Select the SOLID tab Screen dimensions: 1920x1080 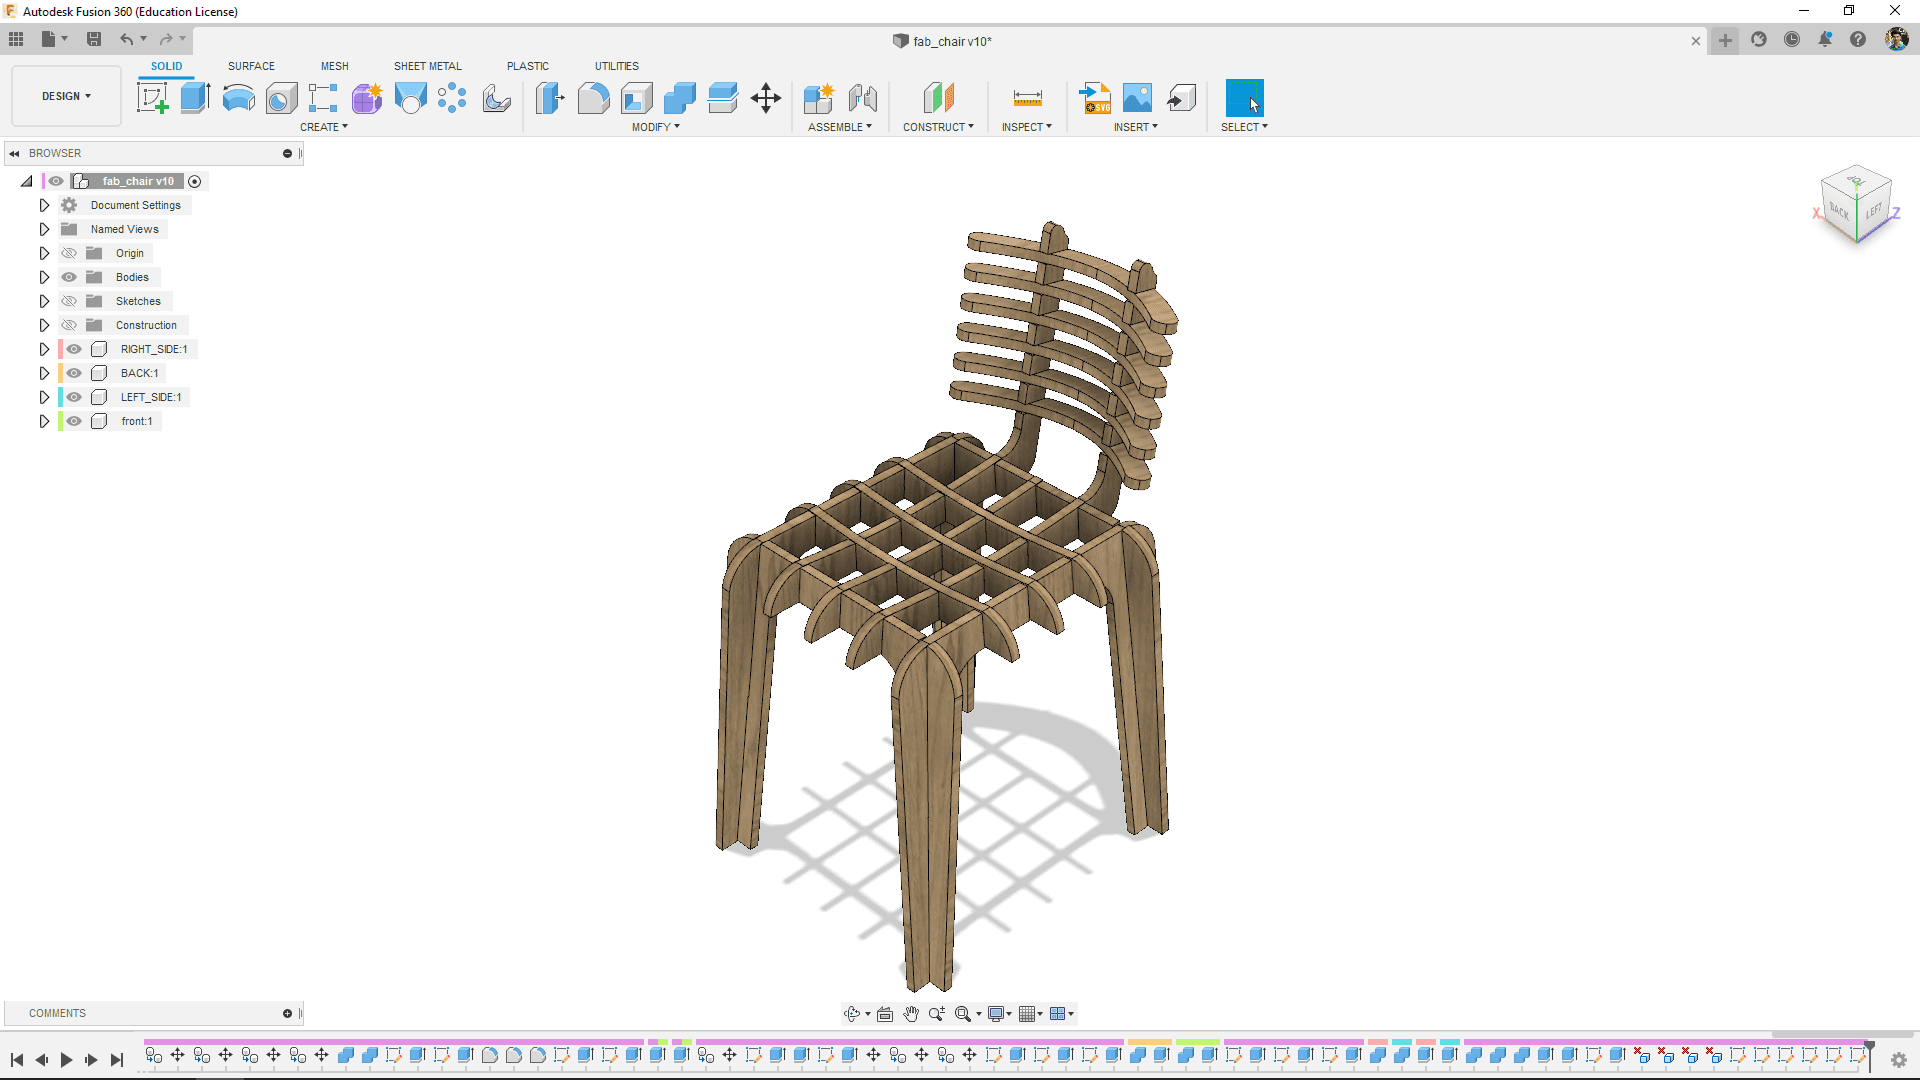[167, 66]
